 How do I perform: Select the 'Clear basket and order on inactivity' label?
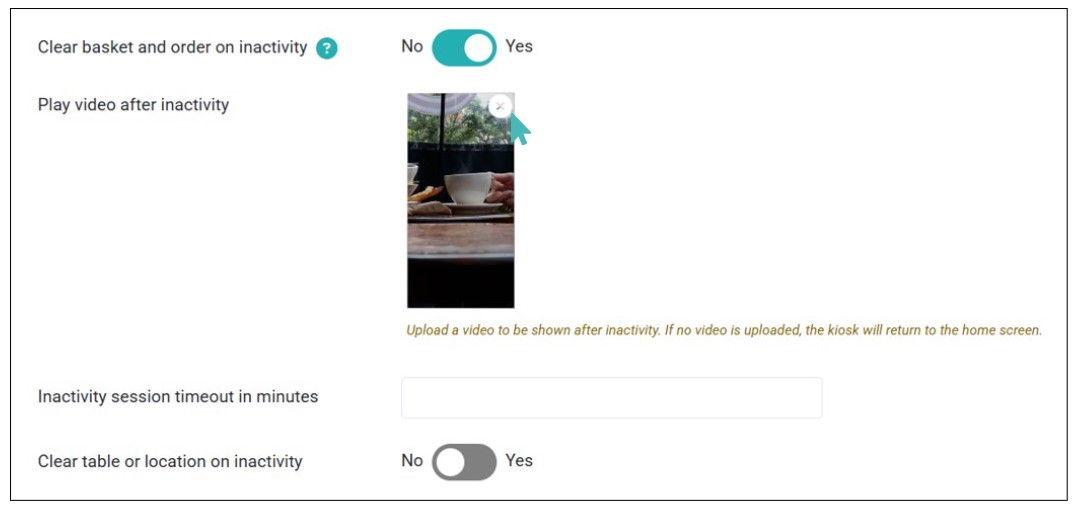pyautogui.click(x=172, y=47)
